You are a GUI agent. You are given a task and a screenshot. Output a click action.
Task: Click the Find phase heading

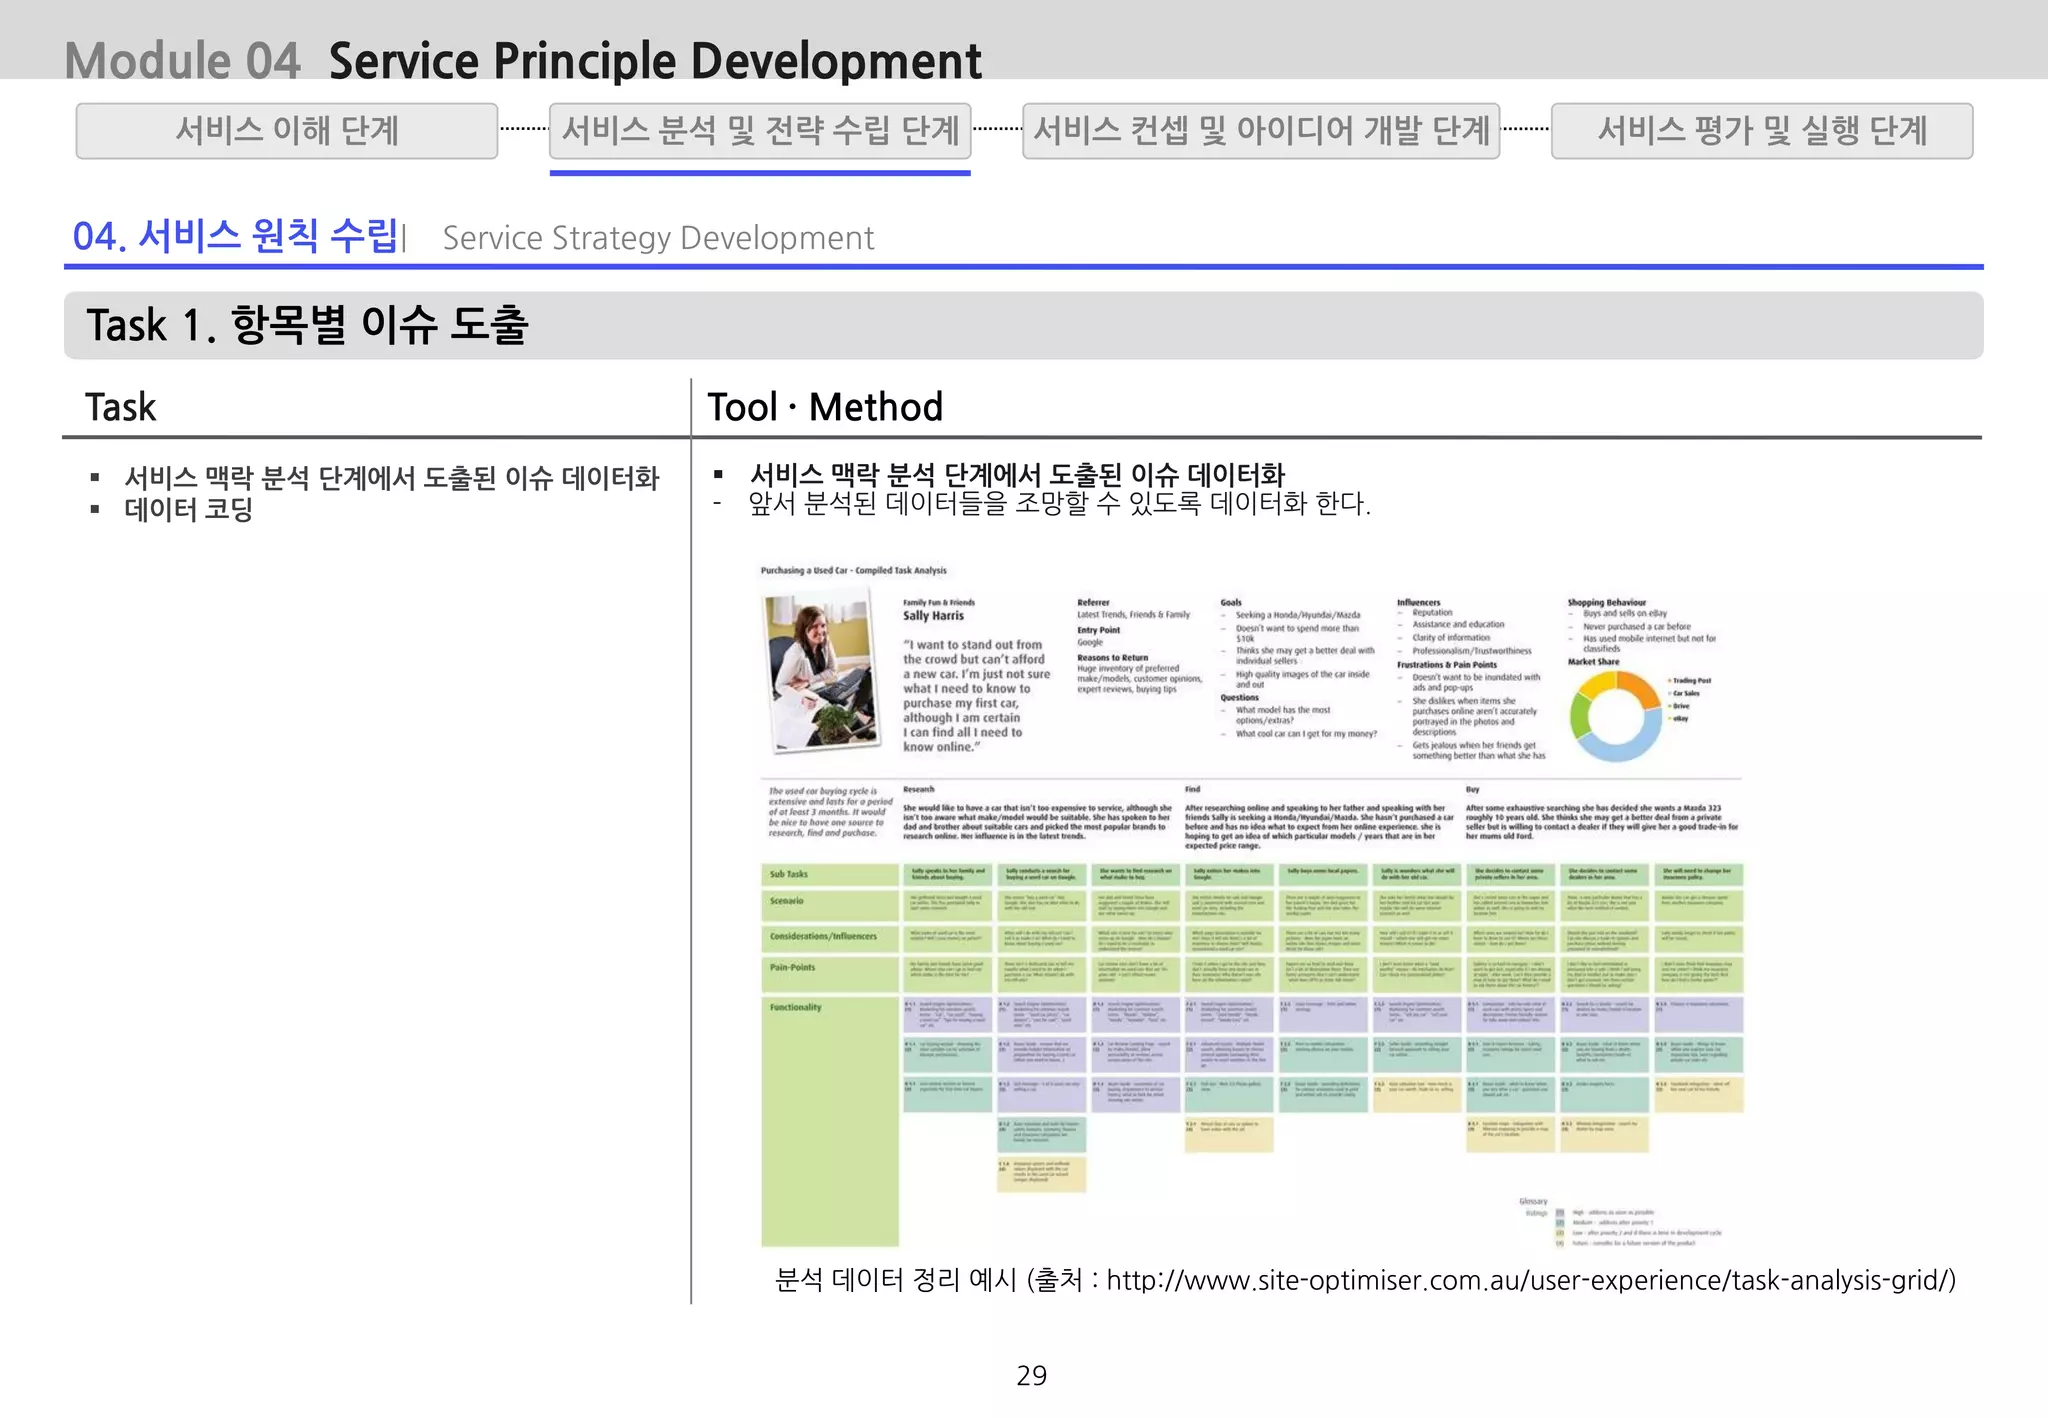pyautogui.click(x=1192, y=790)
